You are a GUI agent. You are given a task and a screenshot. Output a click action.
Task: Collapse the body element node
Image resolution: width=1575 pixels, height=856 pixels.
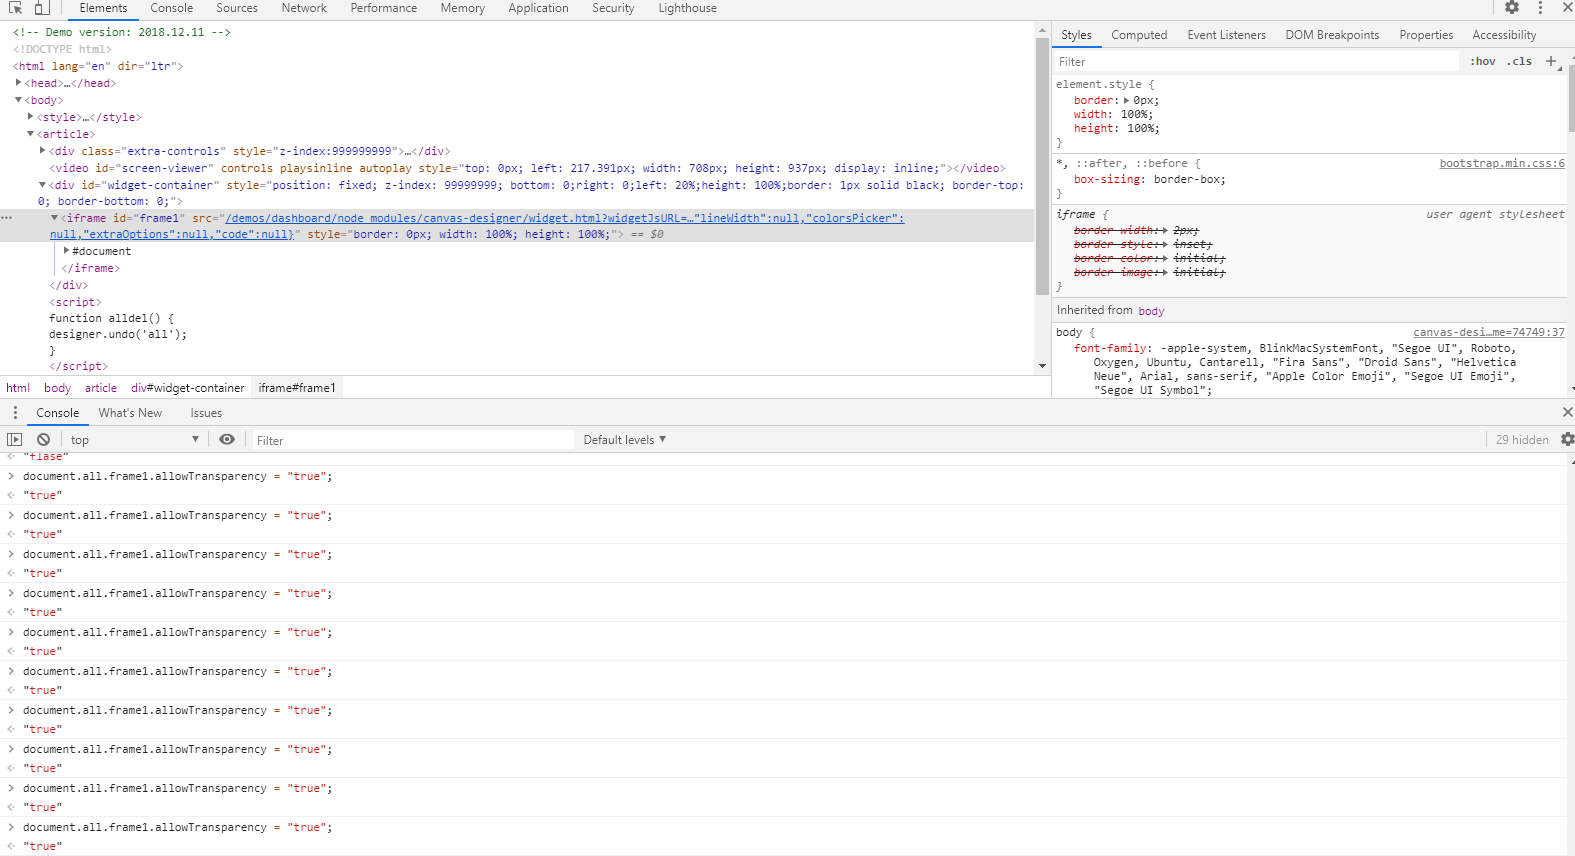(18, 100)
